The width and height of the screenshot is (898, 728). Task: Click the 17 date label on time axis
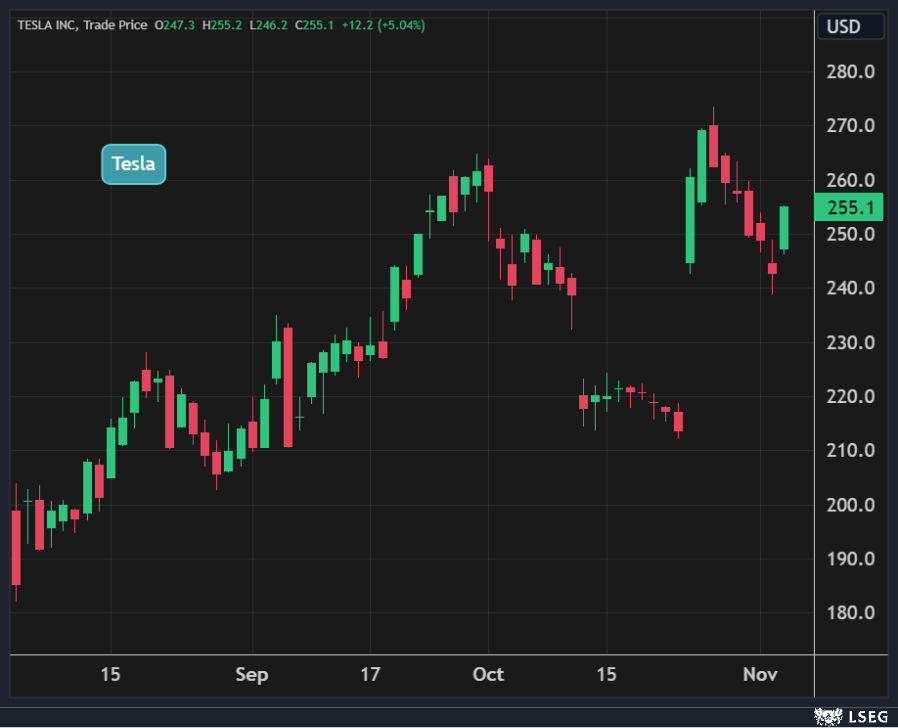[370, 675]
